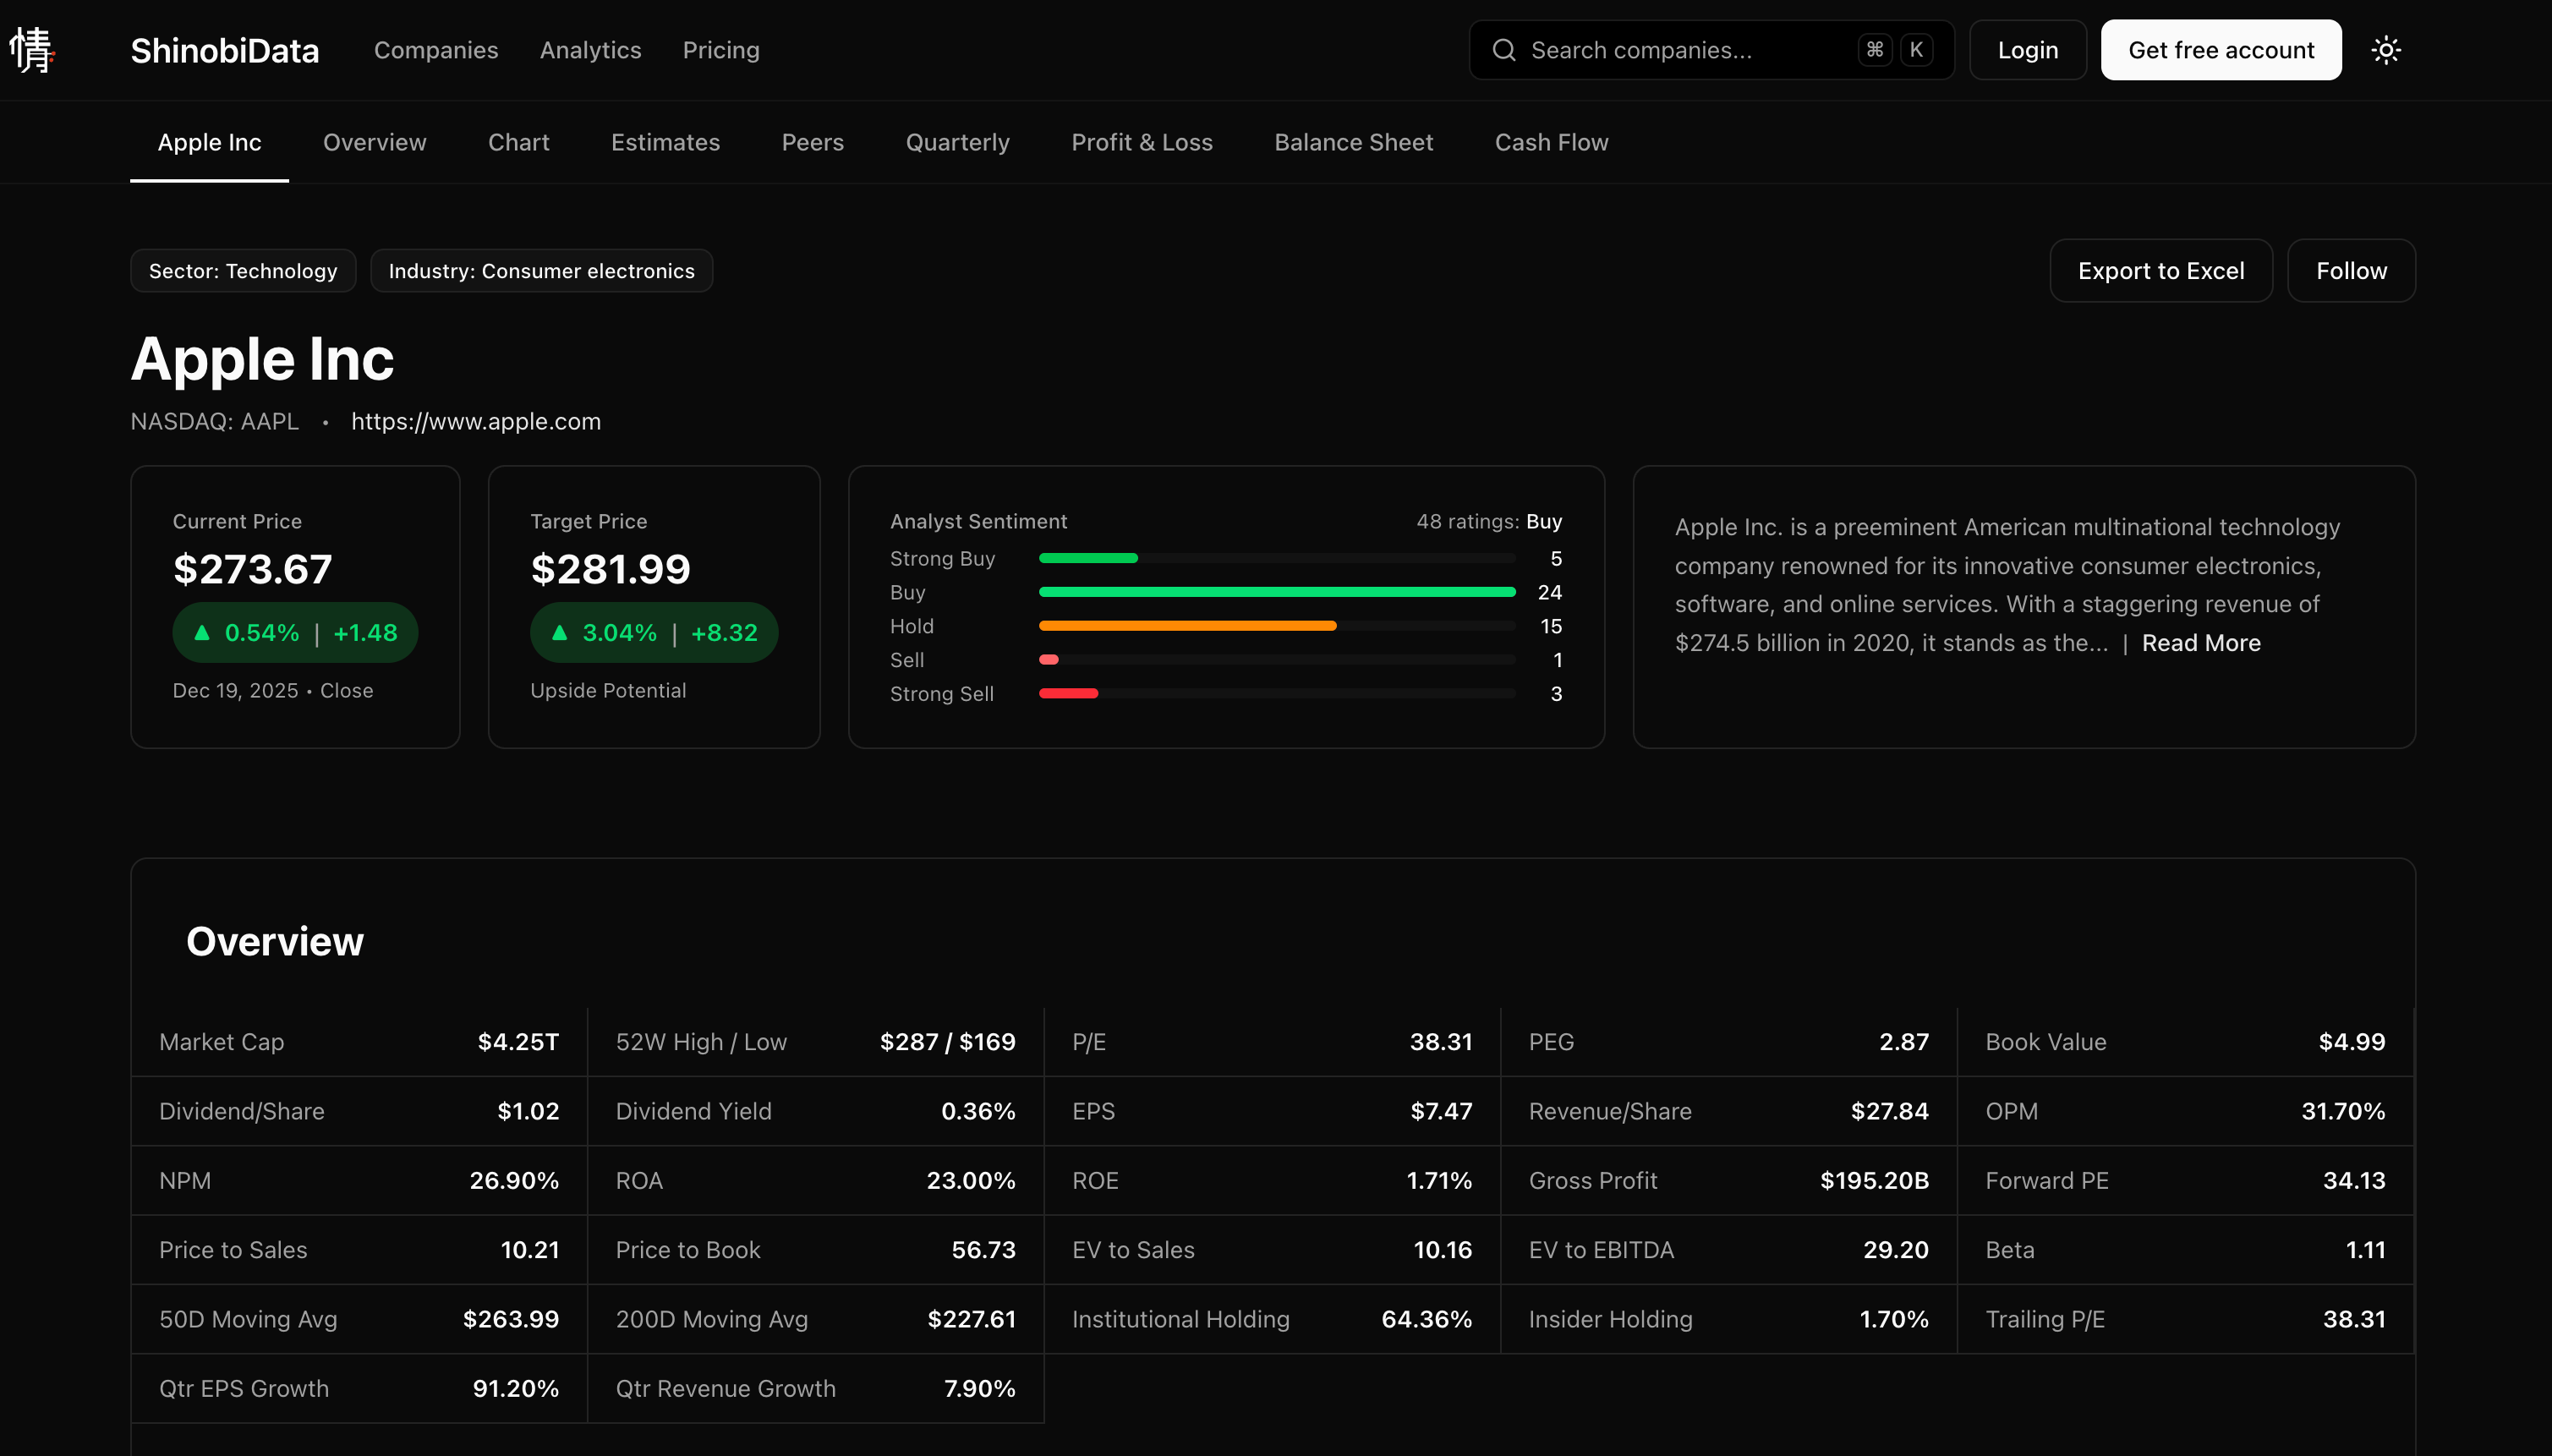2552x1456 pixels.
Task: Switch to the Balance Sheet tab
Action: click(x=1353, y=142)
